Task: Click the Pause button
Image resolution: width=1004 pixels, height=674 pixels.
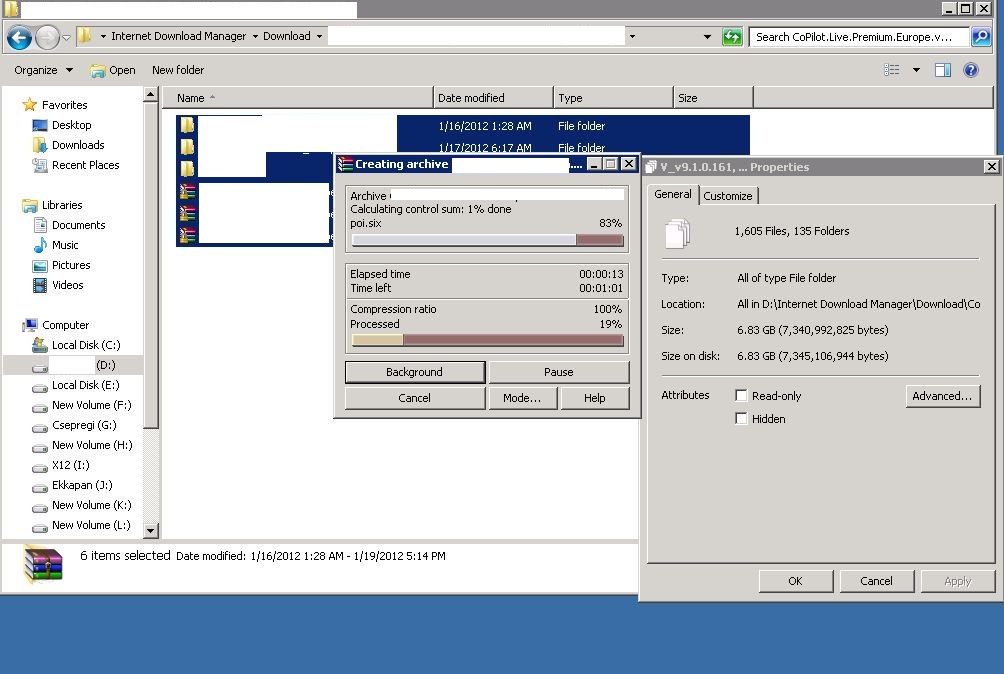Action: pyautogui.click(x=558, y=372)
